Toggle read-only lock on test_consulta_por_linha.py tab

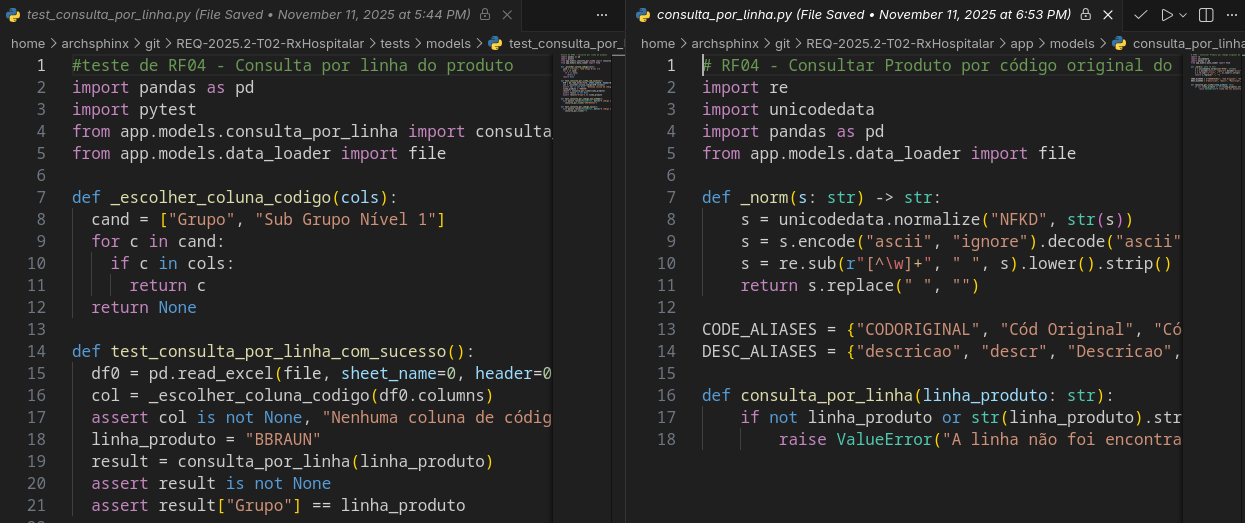pyautogui.click(x=485, y=15)
